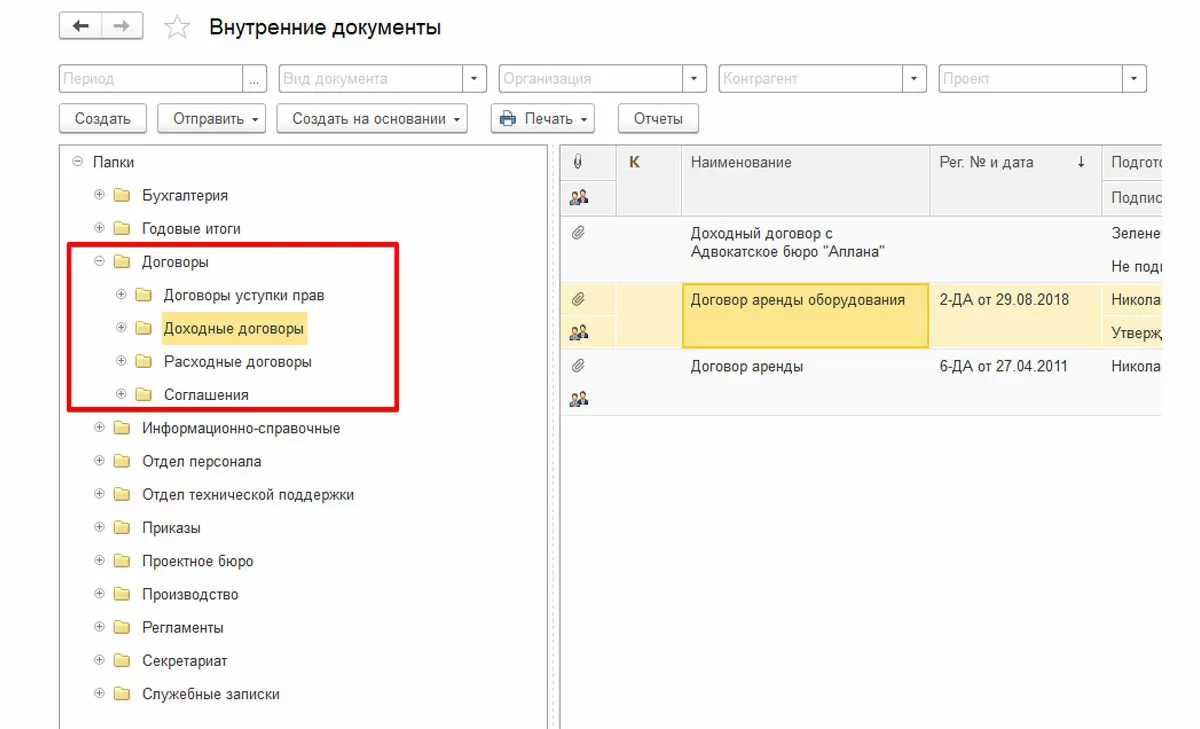Add page to favorites with star icon
Screen dimensions: 1200x729
177,28
